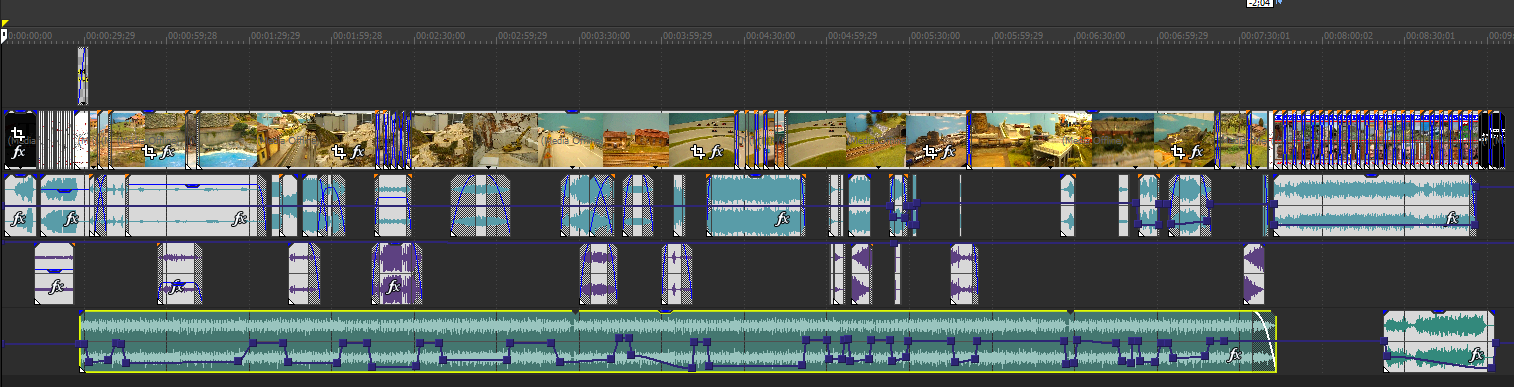1514x387 pixels.
Task: Click Pan/Crop icon nearest the 00:01:59:28 mark
Action: click(x=338, y=152)
